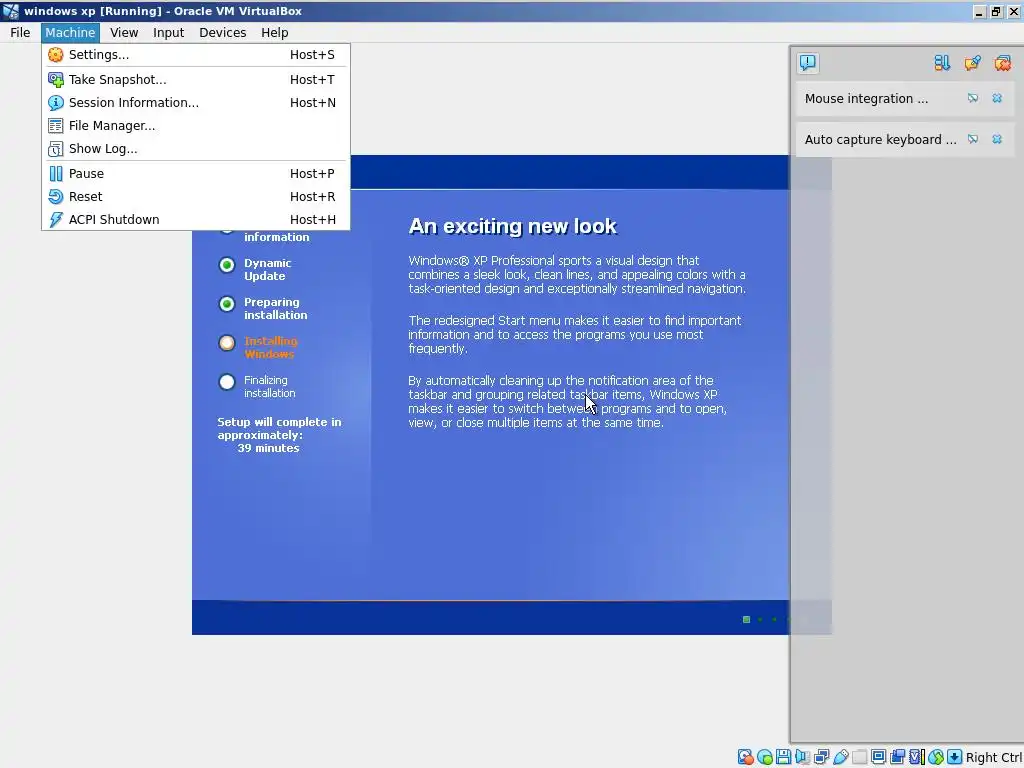The image size is (1024, 768).
Task: Click the 'An exciting new look' heading
Action: (x=513, y=226)
